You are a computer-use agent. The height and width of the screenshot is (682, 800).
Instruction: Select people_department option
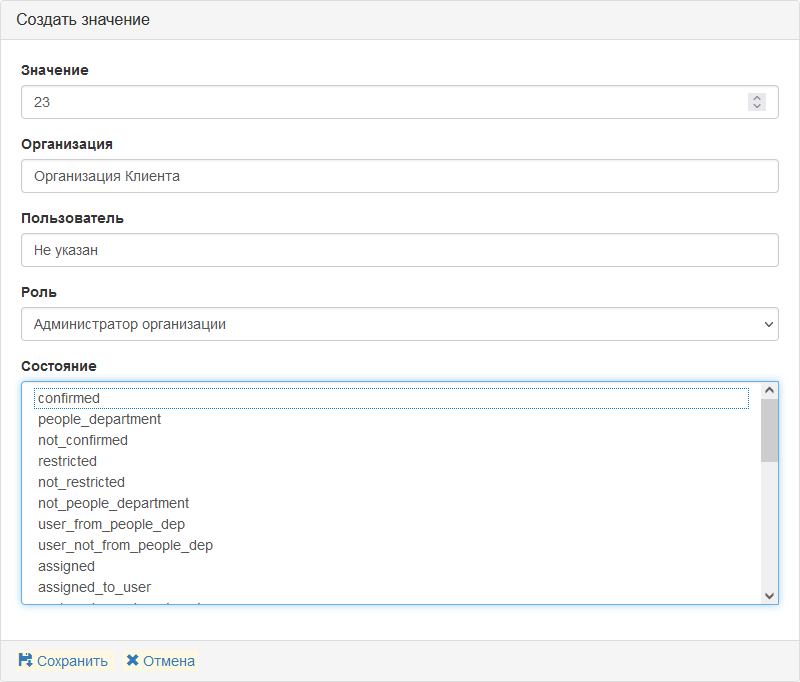point(99,419)
